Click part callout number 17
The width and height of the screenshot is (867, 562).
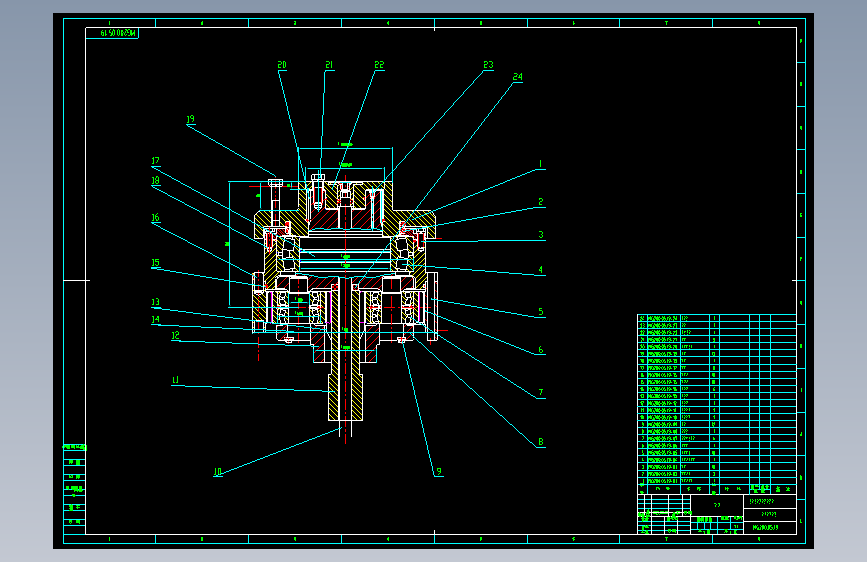coord(155,160)
